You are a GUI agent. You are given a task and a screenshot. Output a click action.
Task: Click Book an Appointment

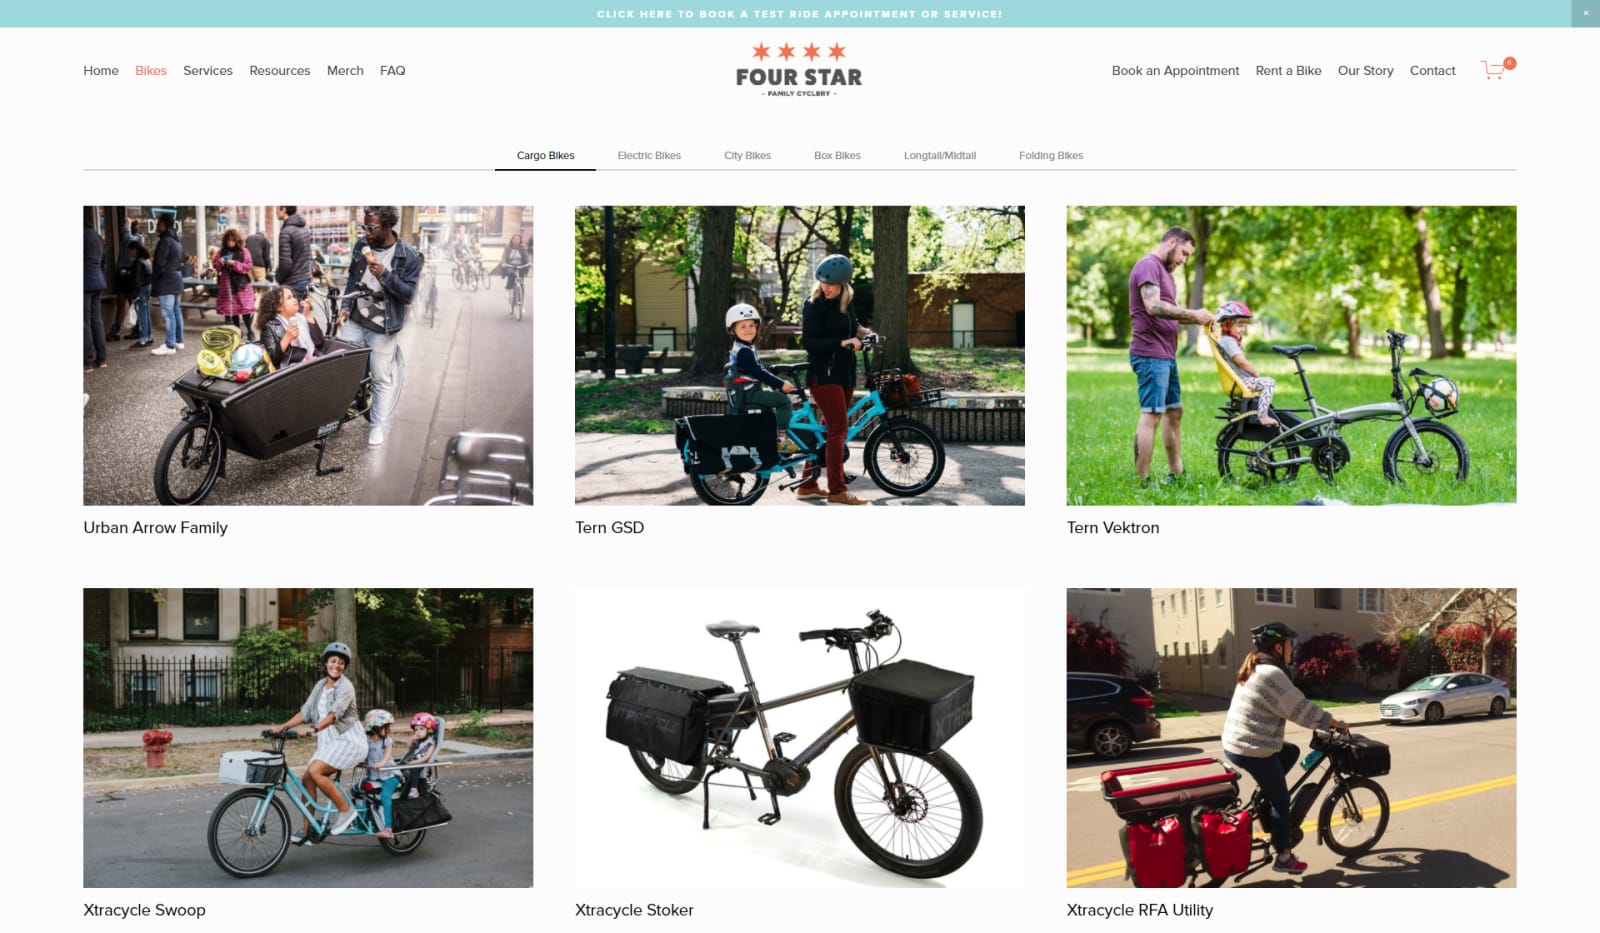pos(1175,70)
